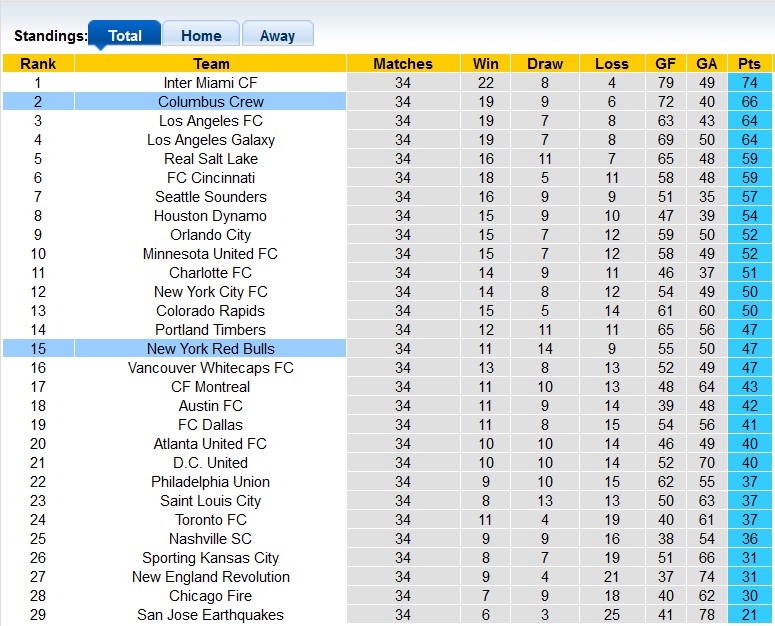This screenshot has height=626, width=775.
Task: Click the Inter Miami CF team link
Action: [211, 83]
